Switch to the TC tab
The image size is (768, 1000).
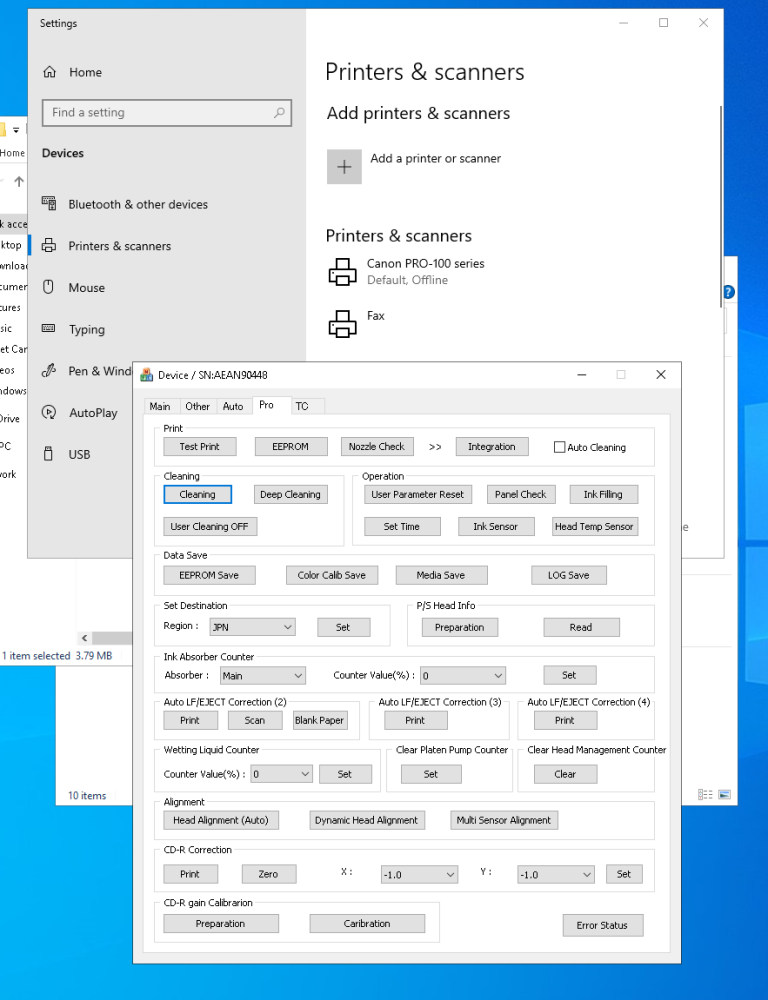coord(302,406)
